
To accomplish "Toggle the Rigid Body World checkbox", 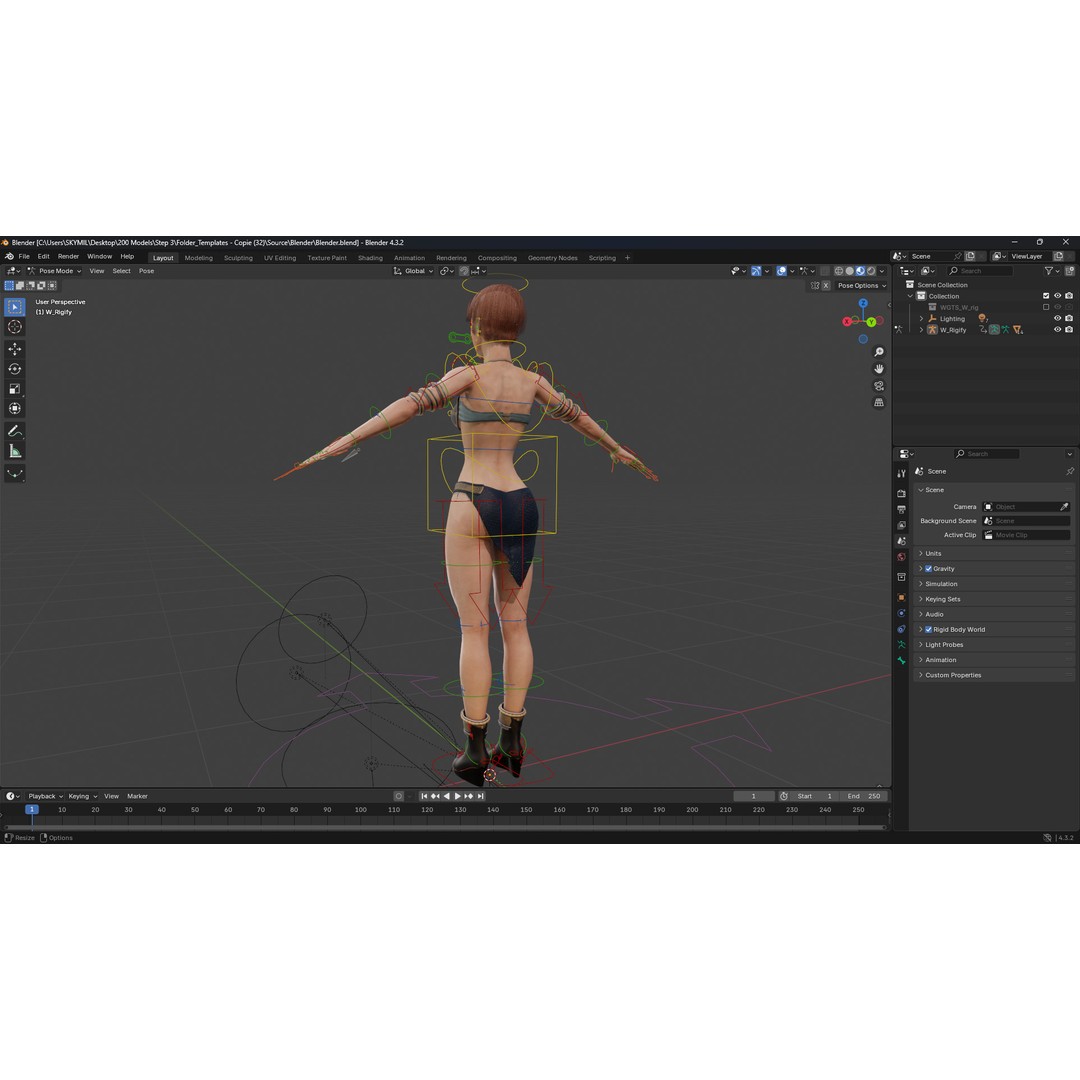I will pyautogui.click(x=928, y=630).
